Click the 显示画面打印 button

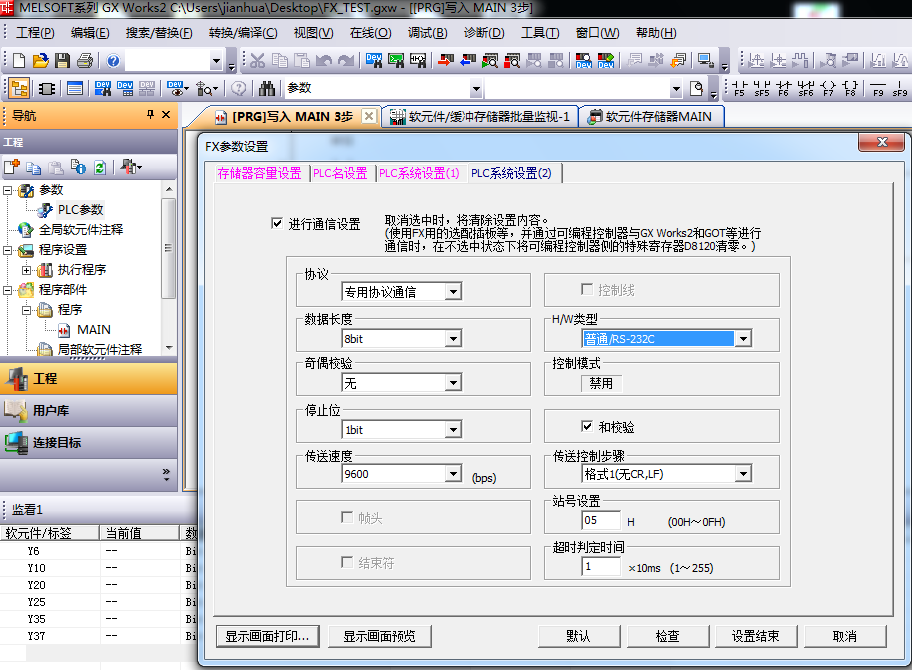tap(267, 636)
